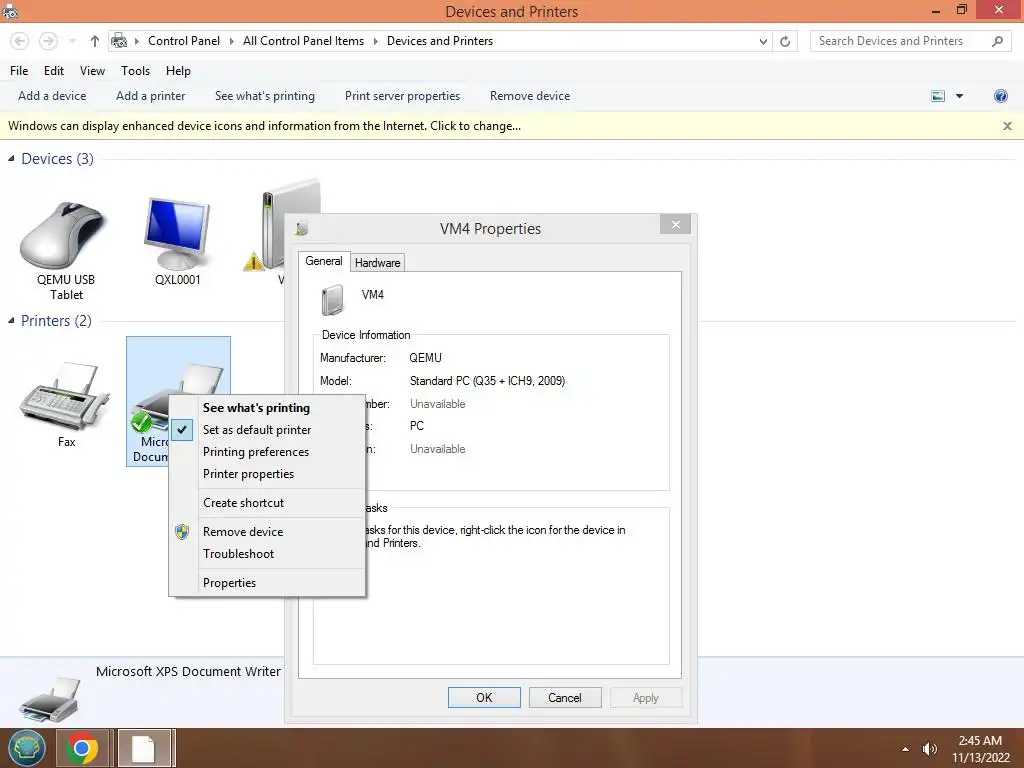
Task: Click the blank document taskbar icon
Action: 144,748
